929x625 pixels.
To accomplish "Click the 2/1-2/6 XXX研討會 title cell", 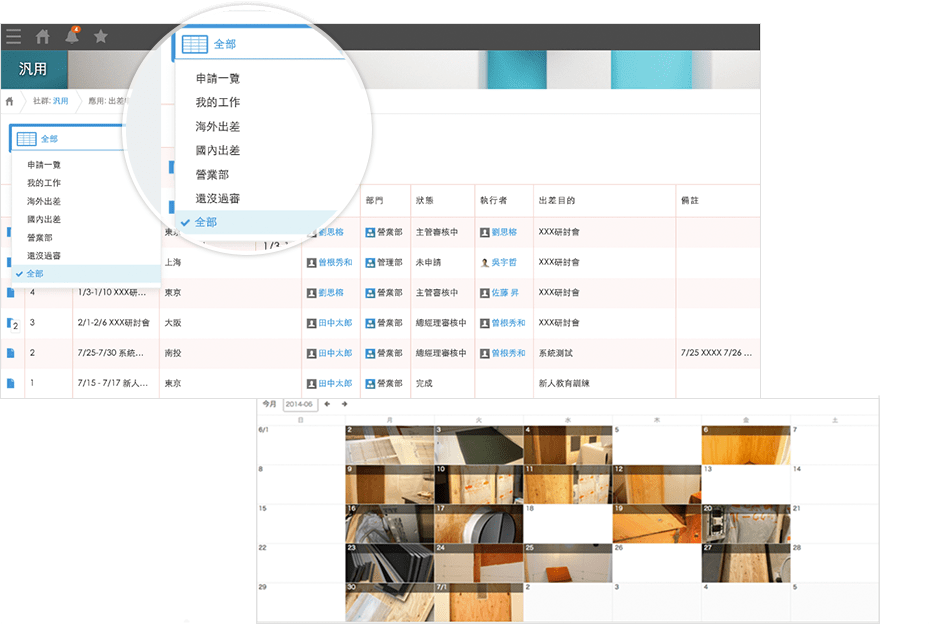I will coord(114,323).
